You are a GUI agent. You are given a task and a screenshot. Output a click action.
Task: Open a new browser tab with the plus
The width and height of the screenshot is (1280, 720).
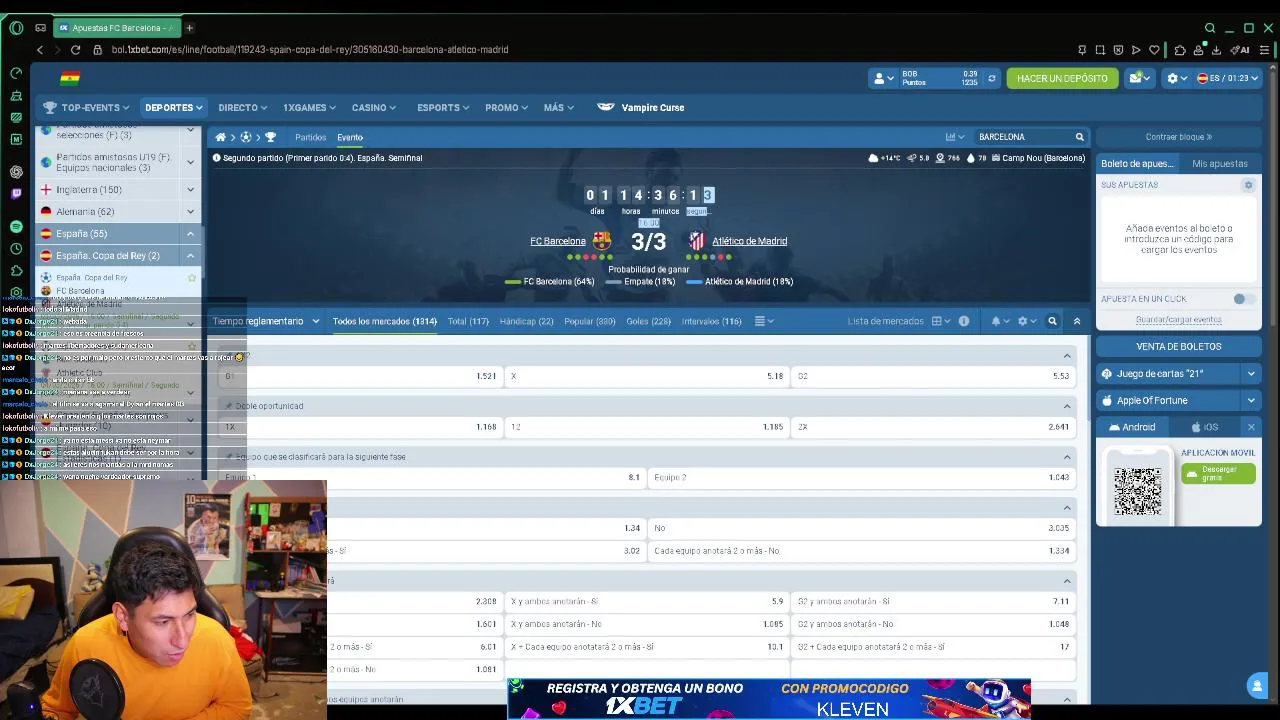(x=189, y=28)
